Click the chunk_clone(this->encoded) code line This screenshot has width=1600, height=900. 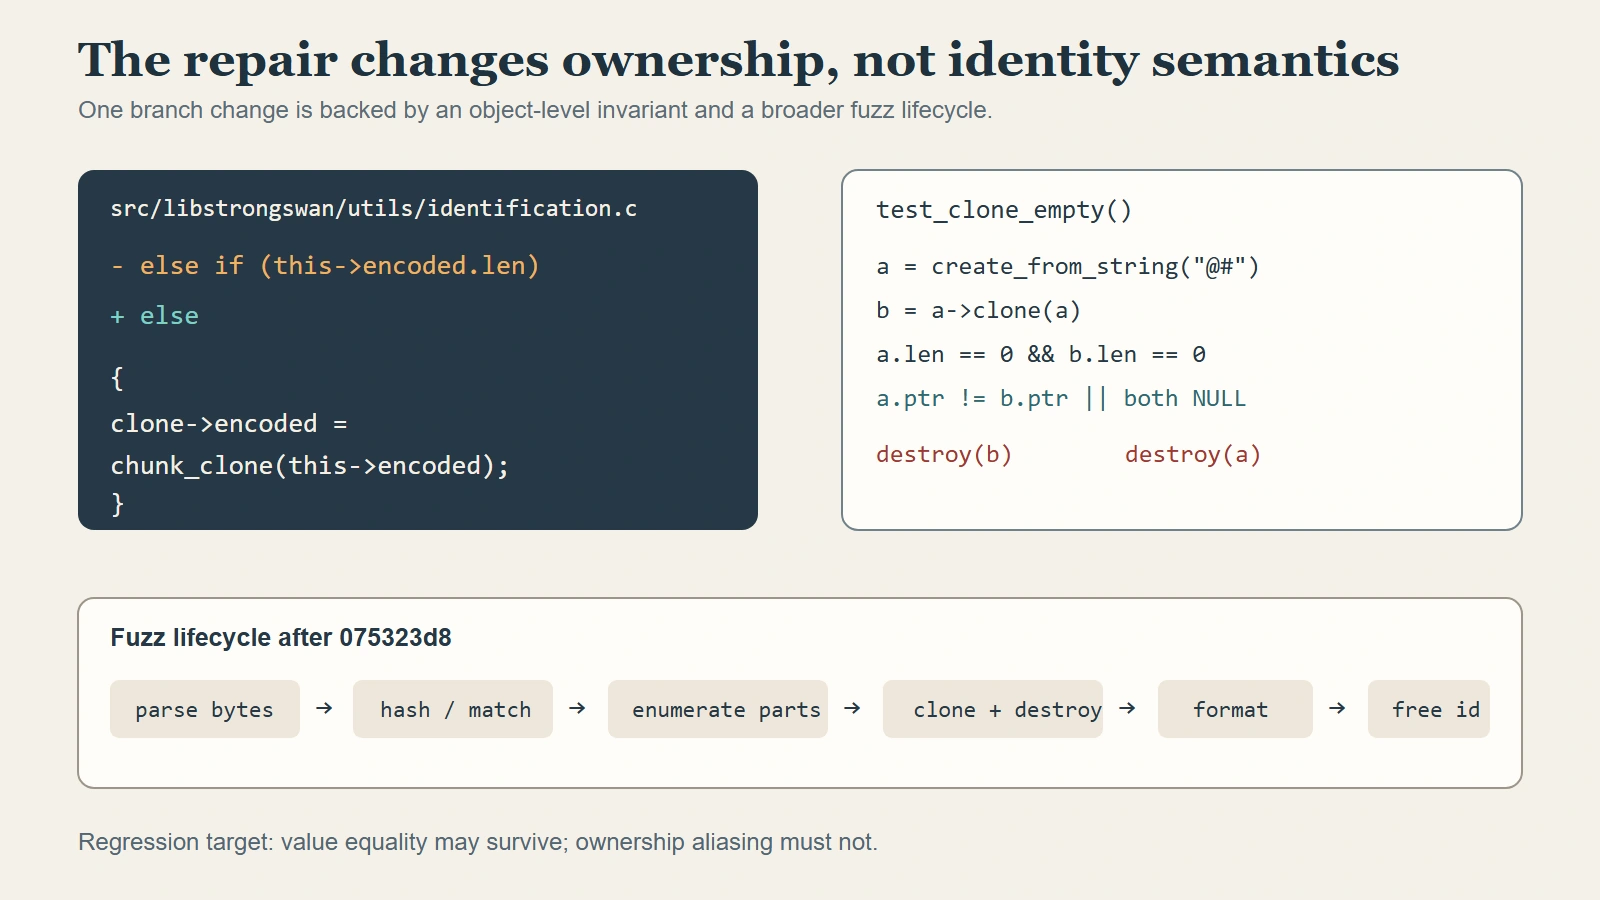[310, 465]
